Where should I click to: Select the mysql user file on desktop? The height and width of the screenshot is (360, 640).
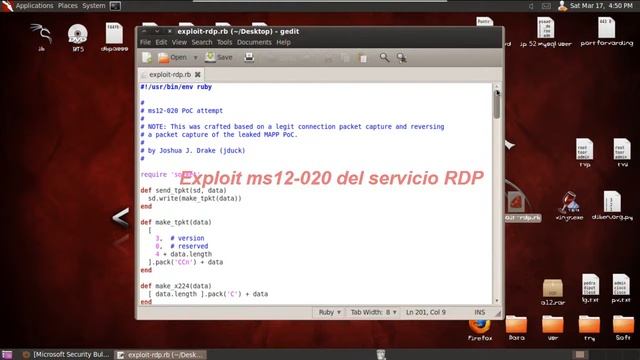pyautogui.click(x=546, y=33)
